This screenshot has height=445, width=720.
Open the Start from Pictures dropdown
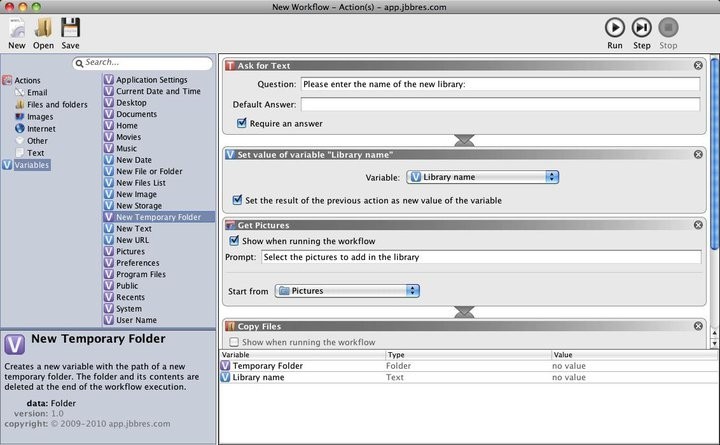(x=346, y=291)
